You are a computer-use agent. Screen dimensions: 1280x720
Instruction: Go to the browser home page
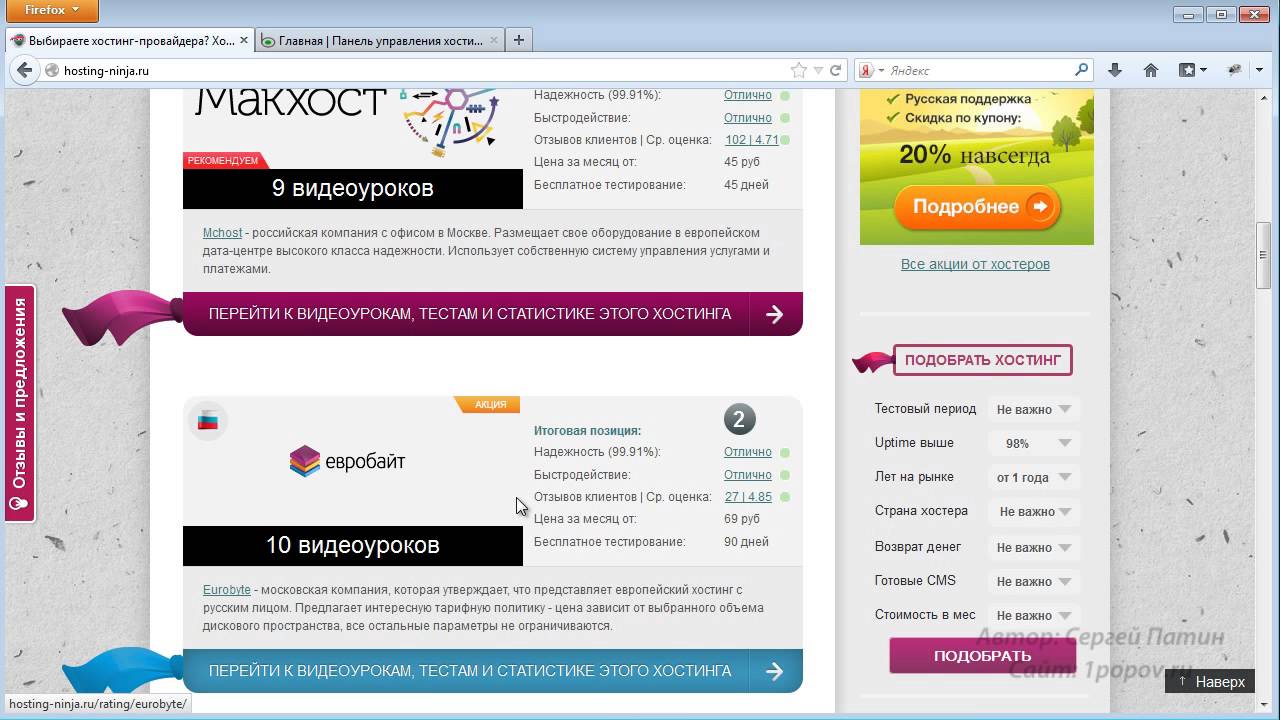point(1151,71)
